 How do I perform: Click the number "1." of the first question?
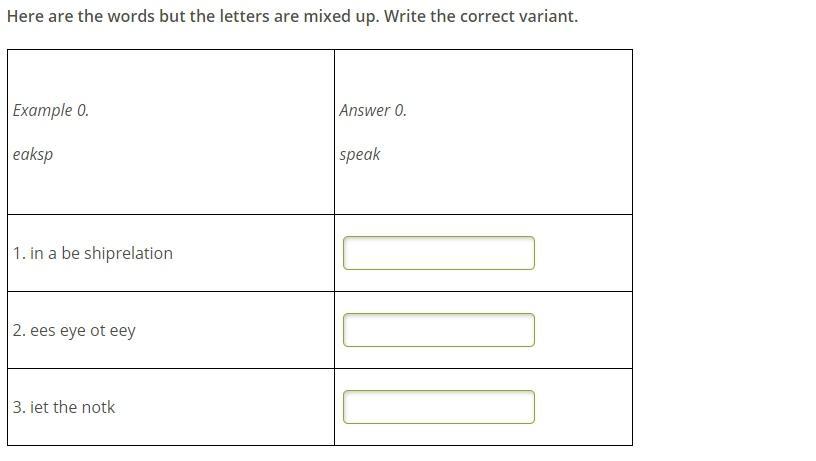click(x=19, y=253)
